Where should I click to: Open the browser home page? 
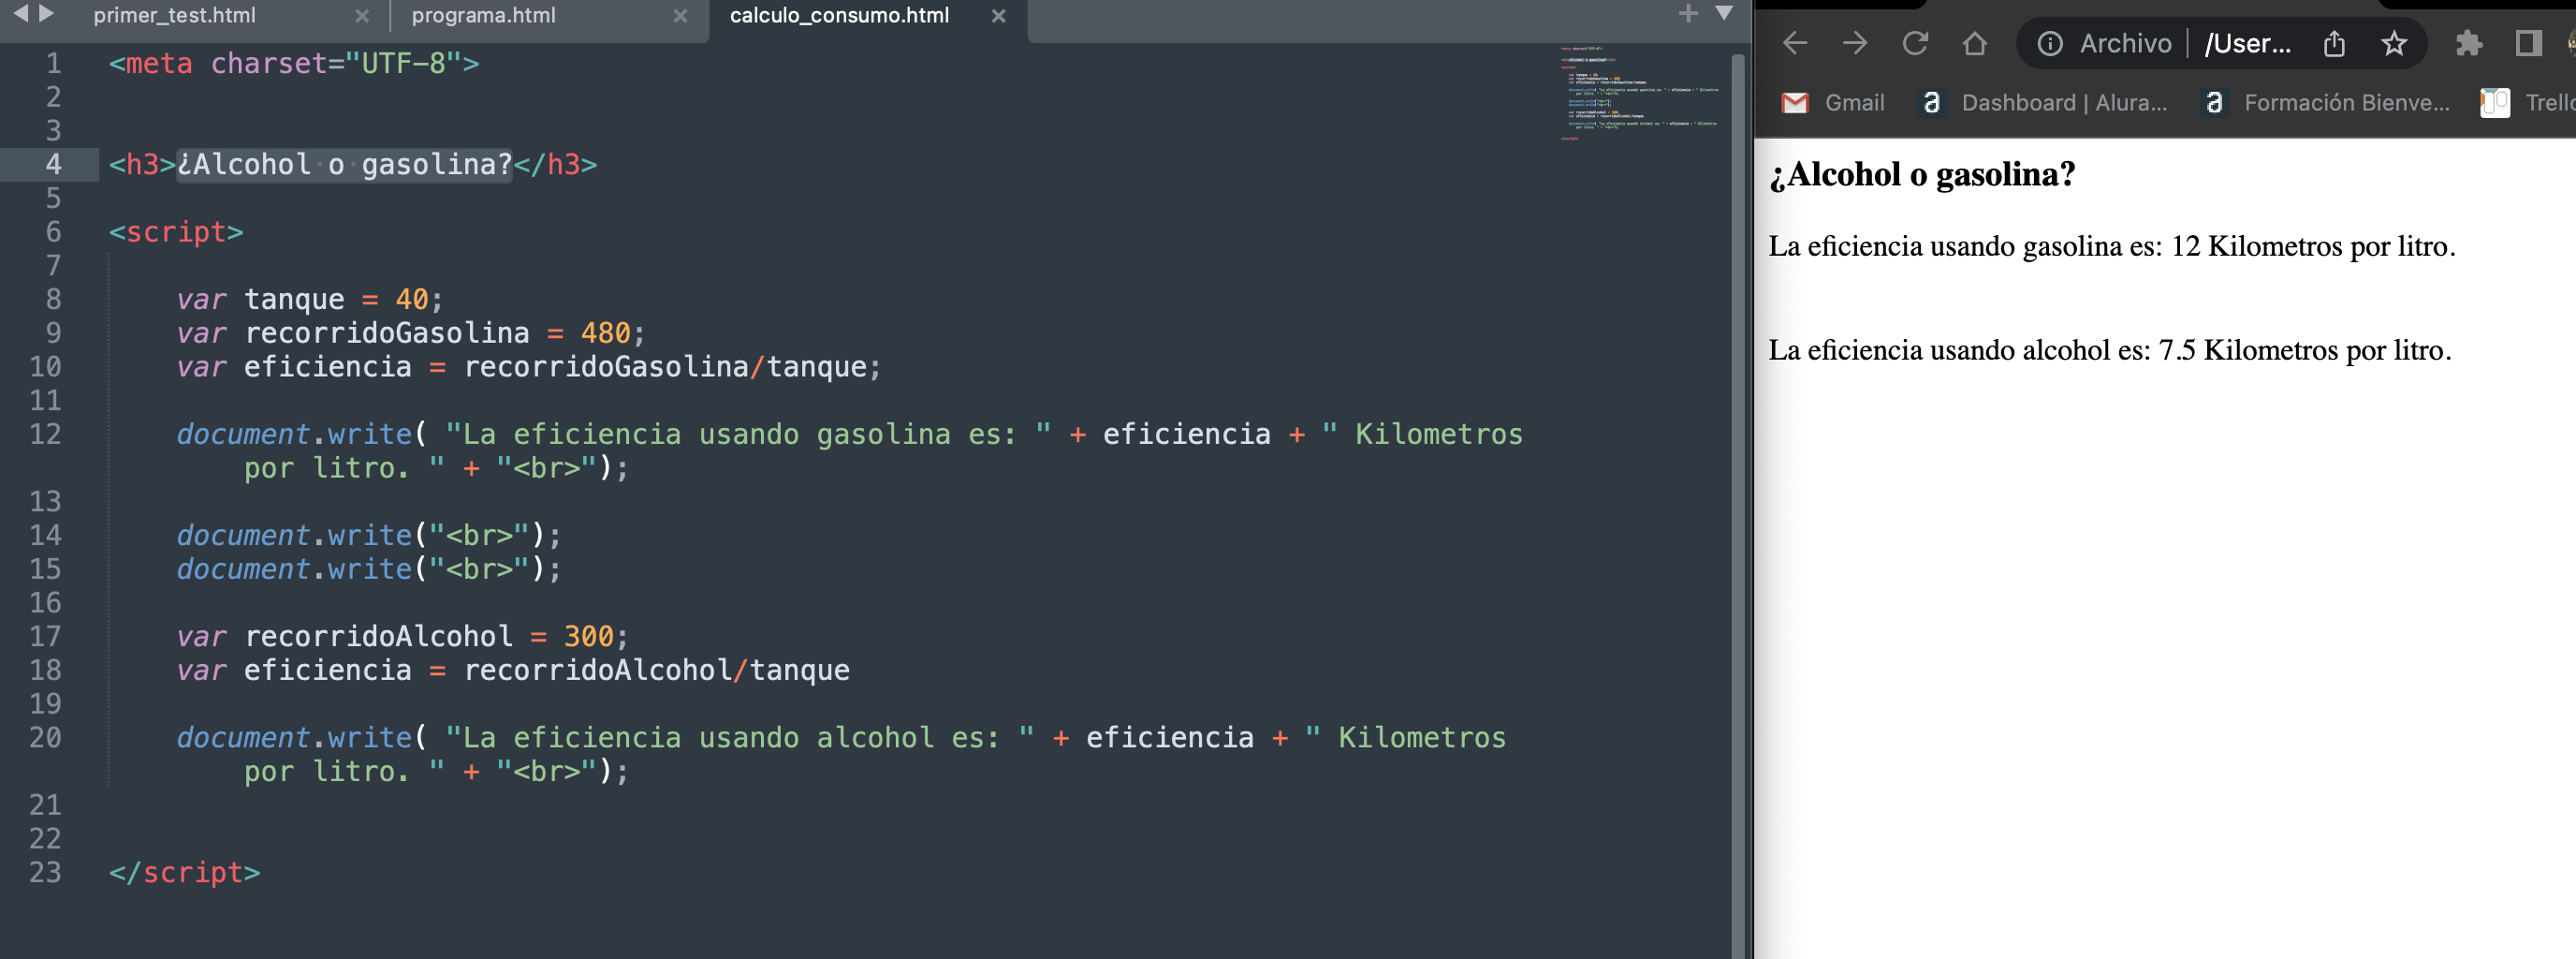[1974, 43]
